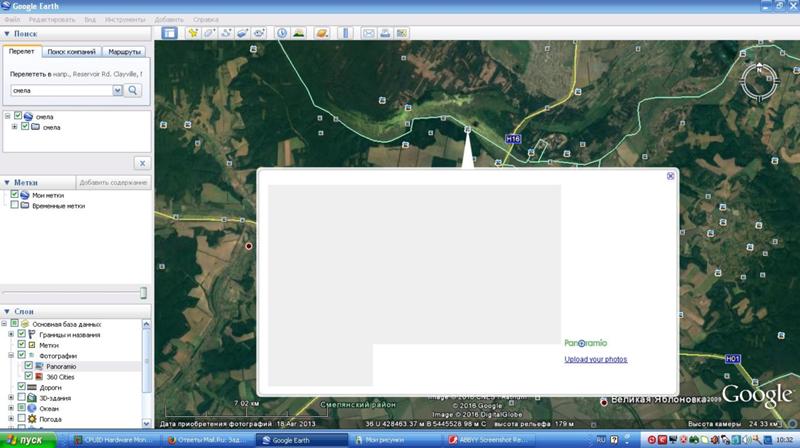Open the Добавить menu
The width and height of the screenshot is (800, 448).
[169, 19]
